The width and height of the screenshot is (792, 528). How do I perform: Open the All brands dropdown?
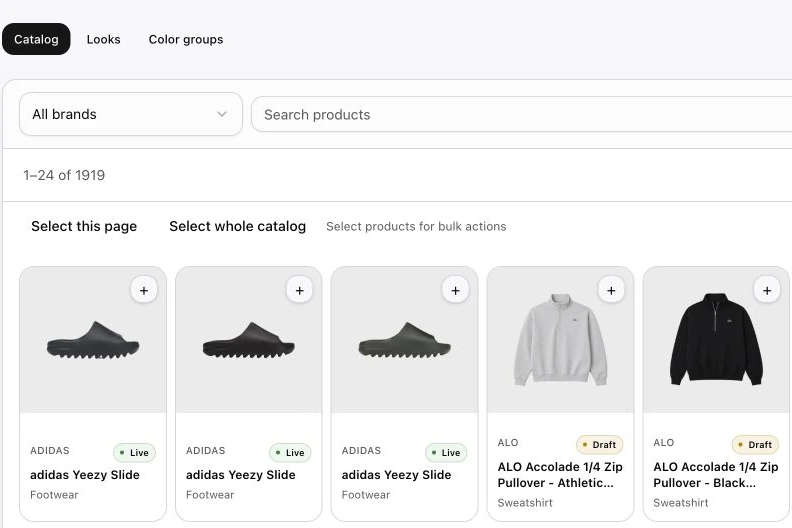pos(131,114)
